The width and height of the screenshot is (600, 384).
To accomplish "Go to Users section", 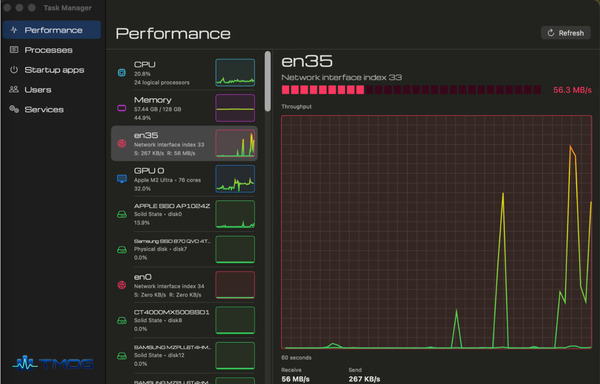I will click(x=38, y=90).
